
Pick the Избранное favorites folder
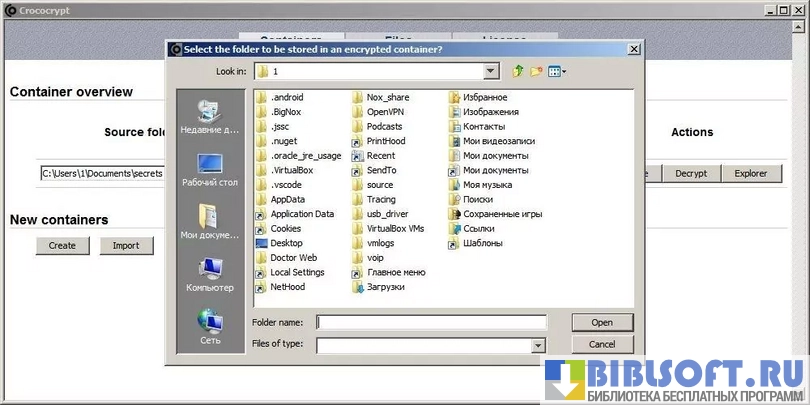tap(484, 97)
